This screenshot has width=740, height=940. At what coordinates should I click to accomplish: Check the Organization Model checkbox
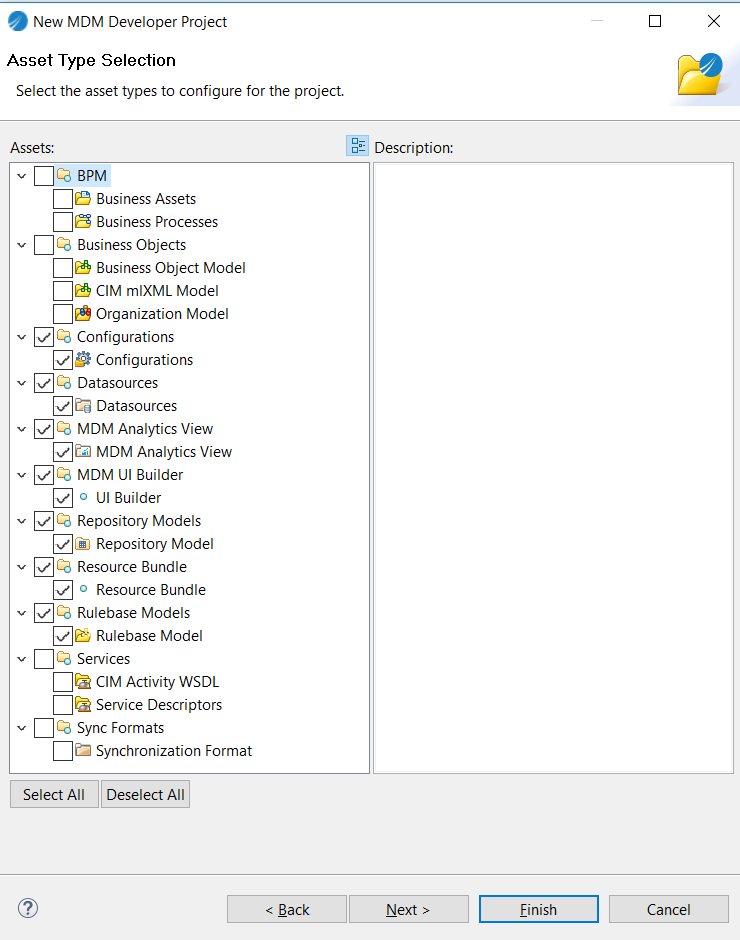63,314
